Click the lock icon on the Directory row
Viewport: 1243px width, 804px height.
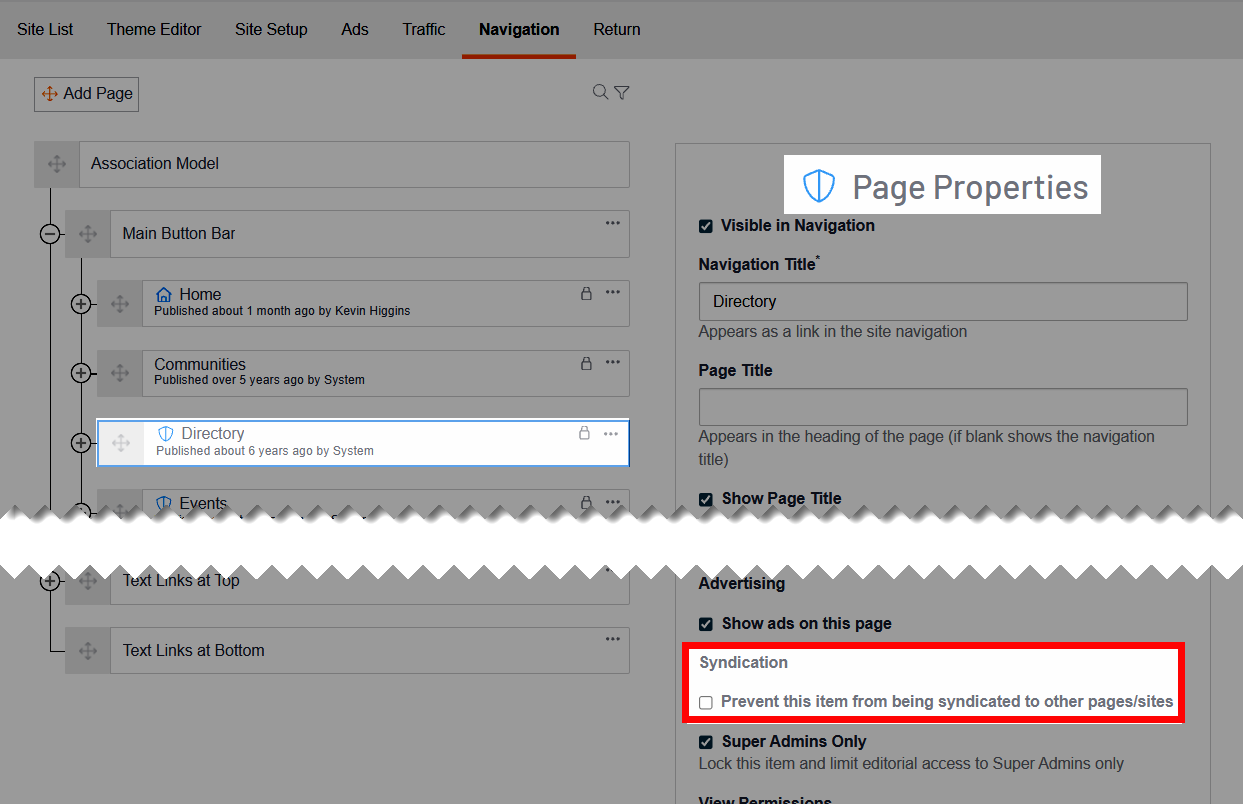[x=586, y=432]
